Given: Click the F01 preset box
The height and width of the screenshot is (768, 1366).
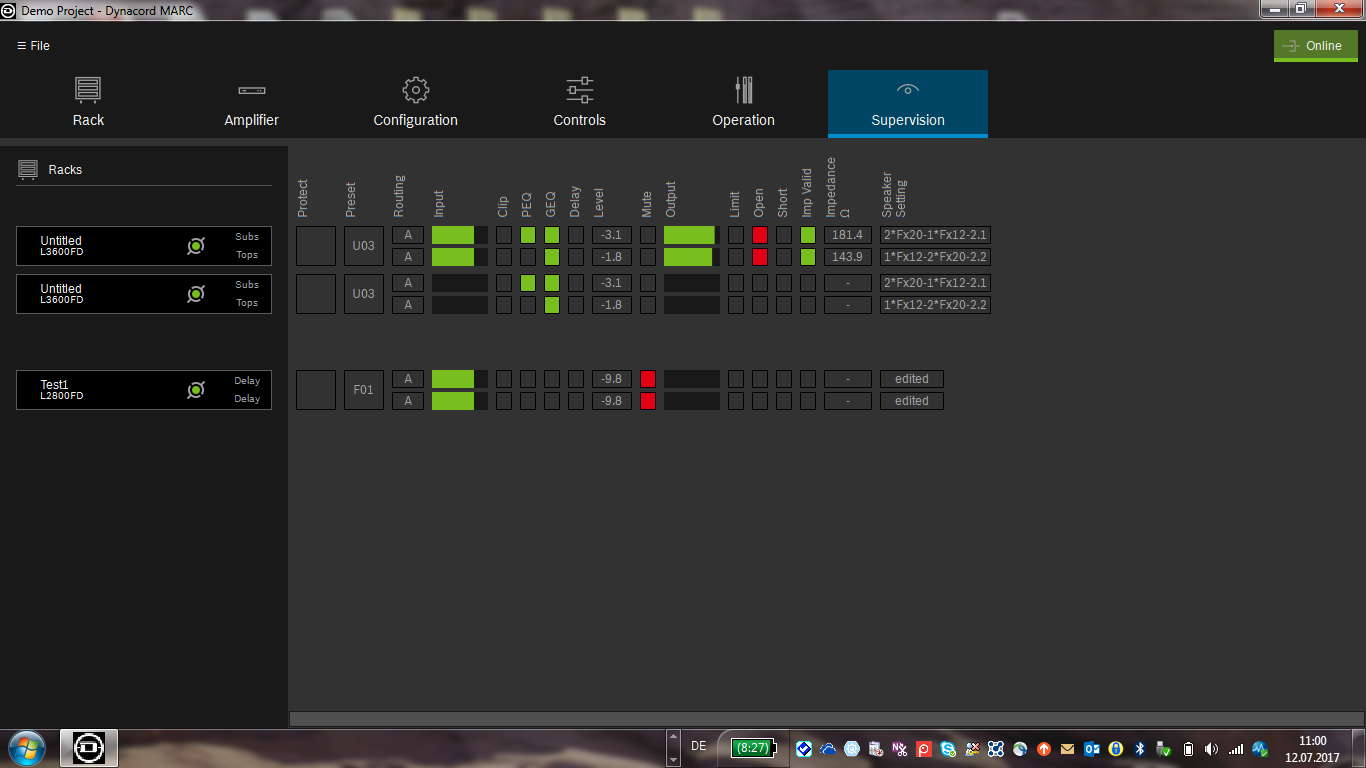Looking at the screenshot, I should pyautogui.click(x=364, y=390).
